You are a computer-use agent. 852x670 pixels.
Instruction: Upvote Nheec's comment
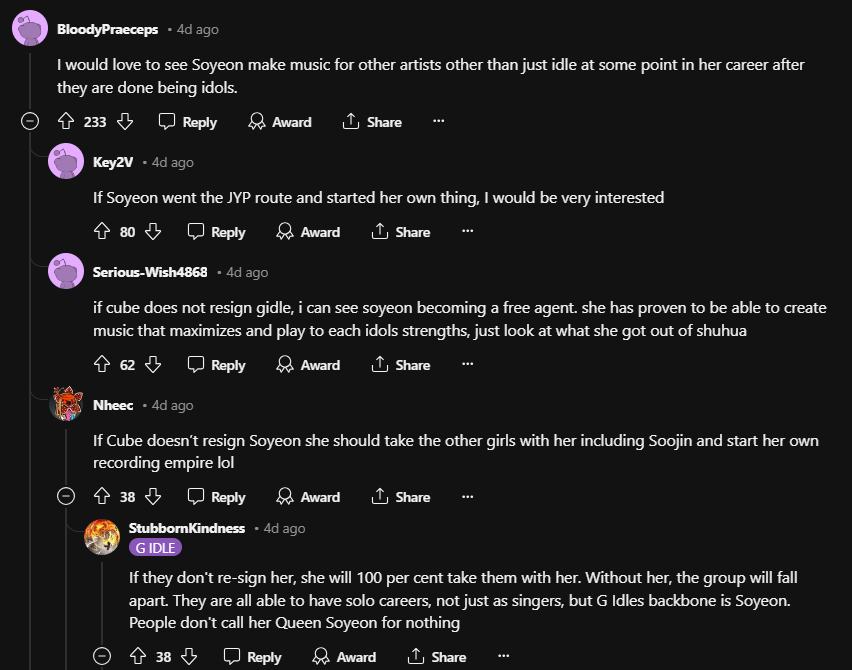pyautogui.click(x=102, y=497)
